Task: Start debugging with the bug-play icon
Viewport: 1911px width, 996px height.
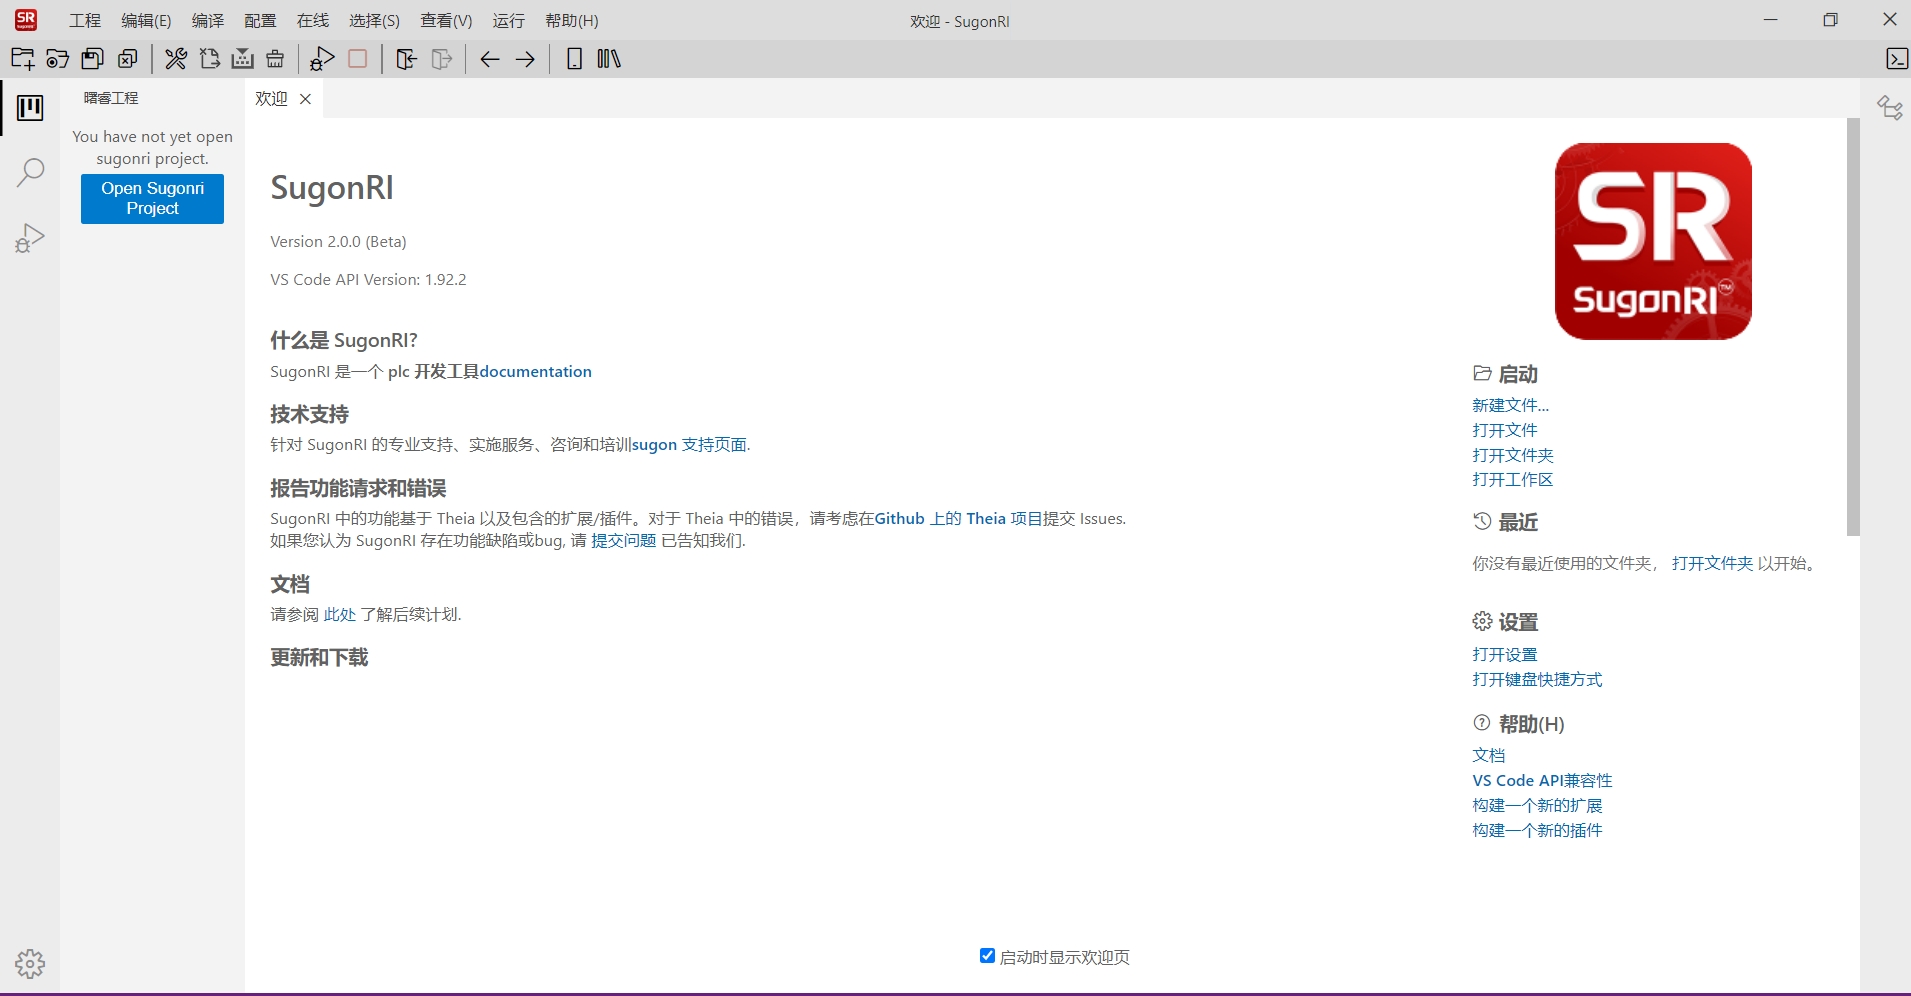Action: (x=322, y=59)
